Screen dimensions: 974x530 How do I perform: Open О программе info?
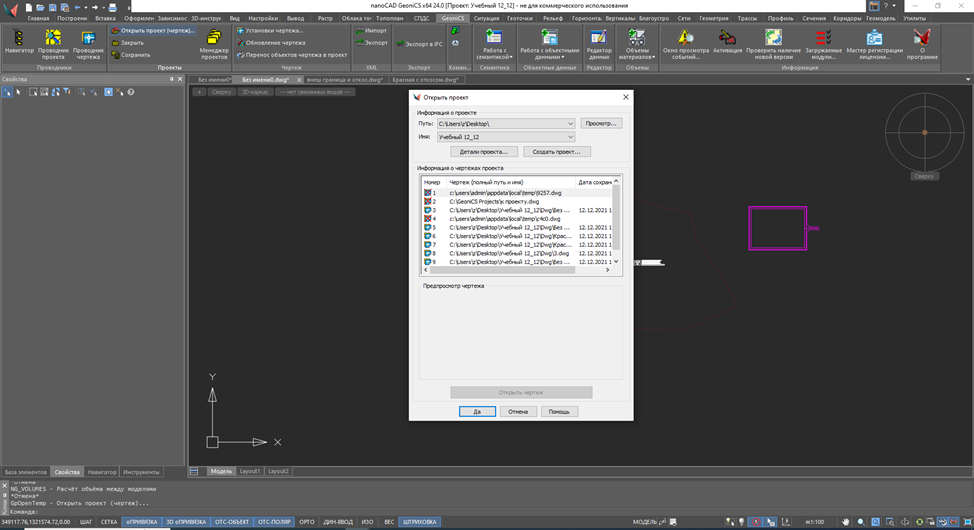point(922,43)
